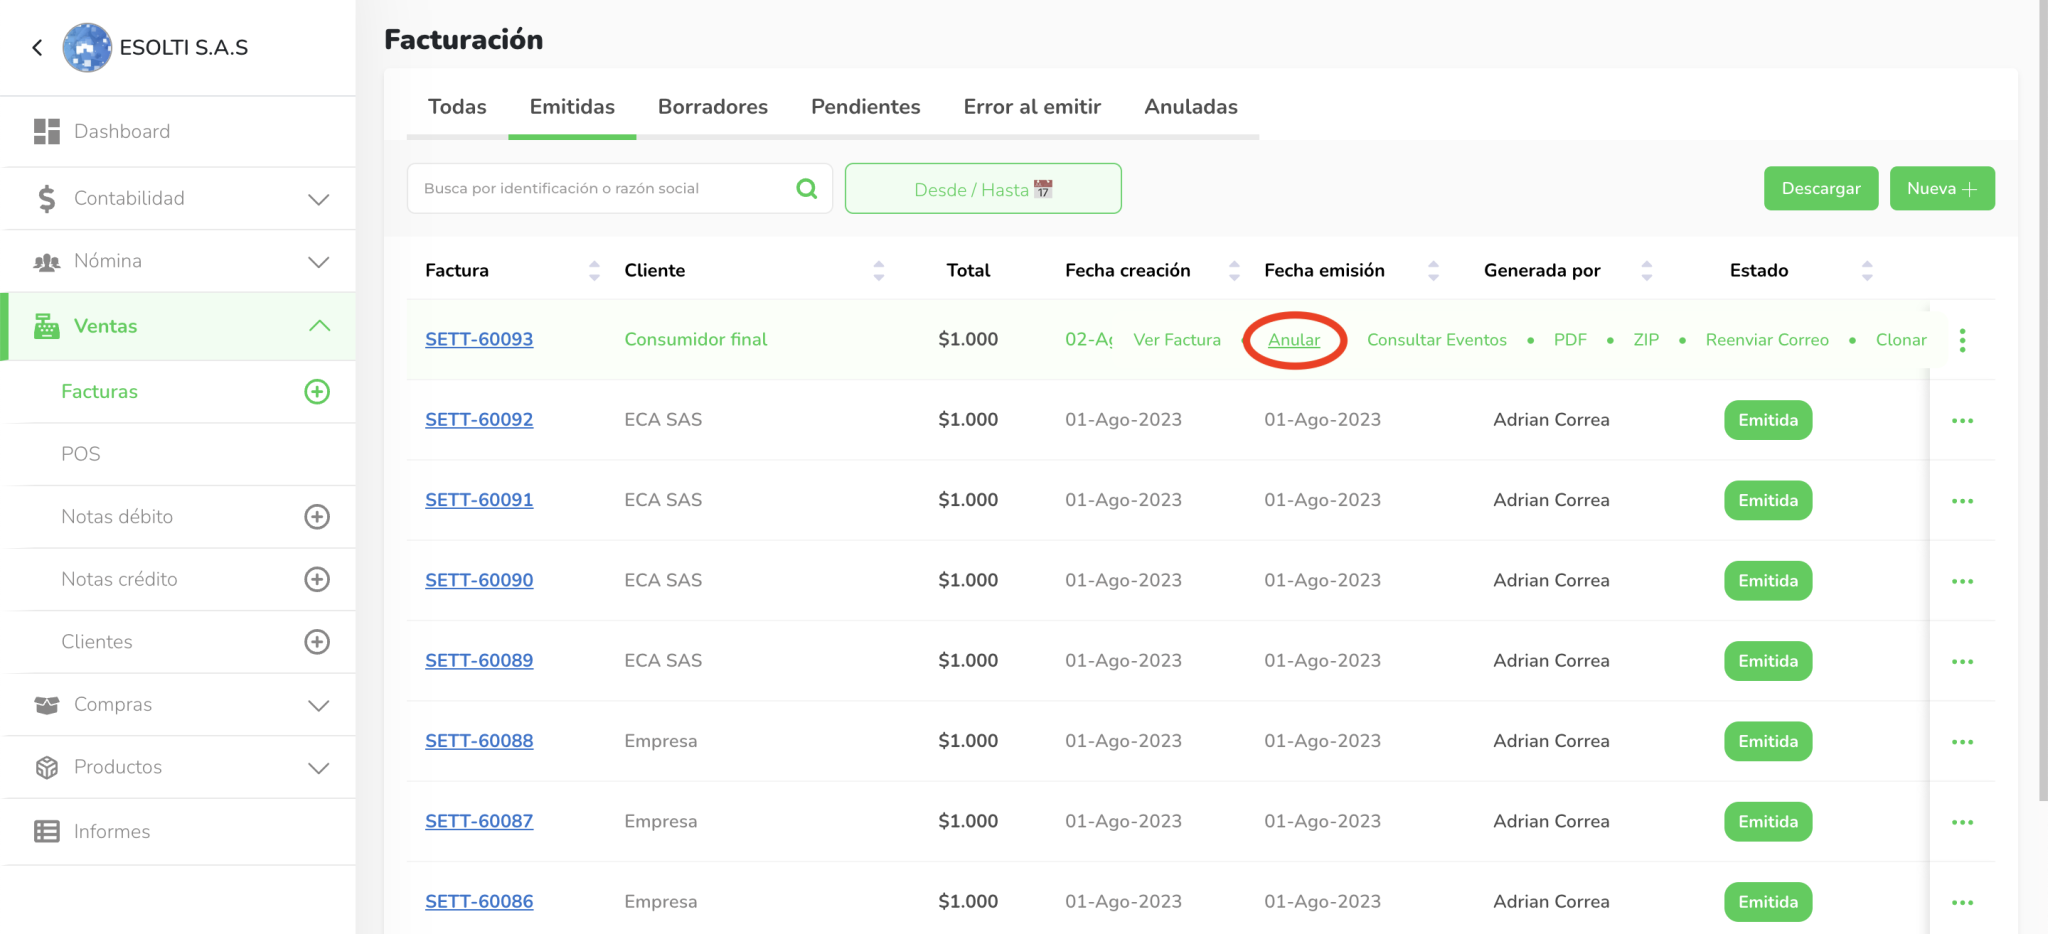Click the back arrow beside ESOLTI S.A.S
This screenshot has width=2048, height=934.
click(37, 47)
